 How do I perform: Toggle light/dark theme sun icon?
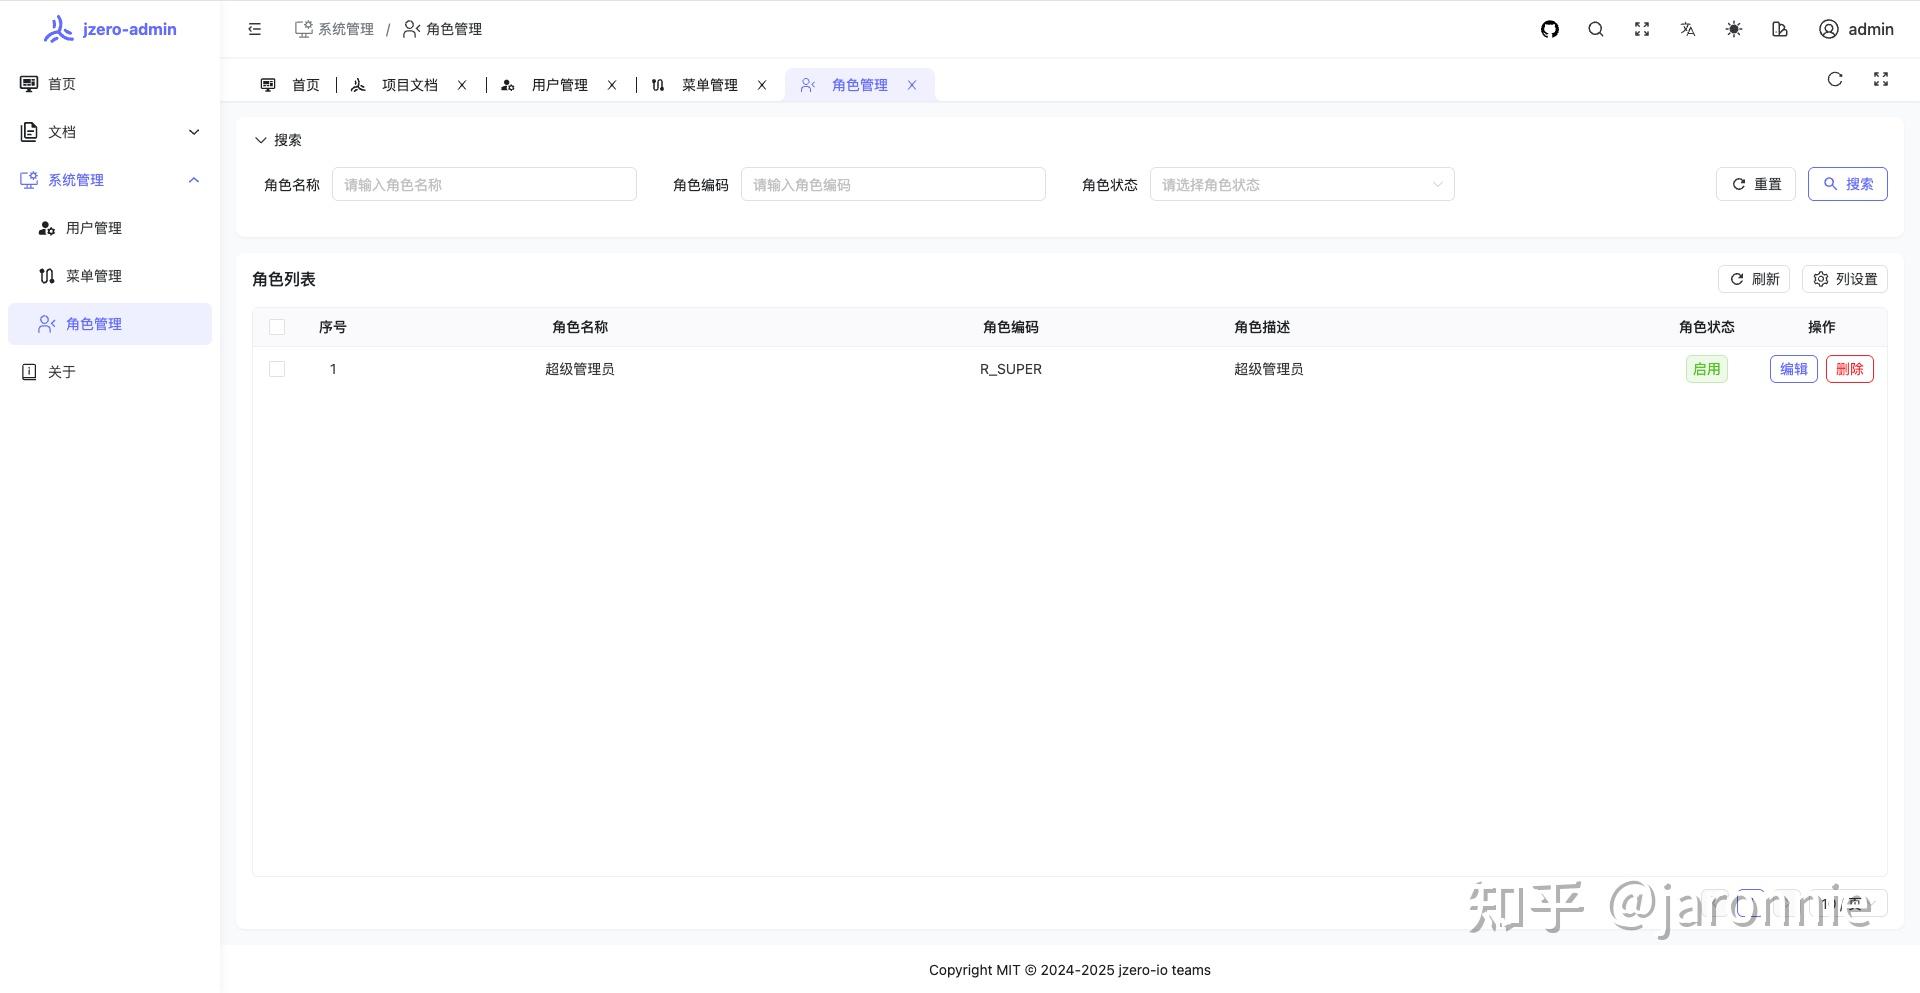1734,29
